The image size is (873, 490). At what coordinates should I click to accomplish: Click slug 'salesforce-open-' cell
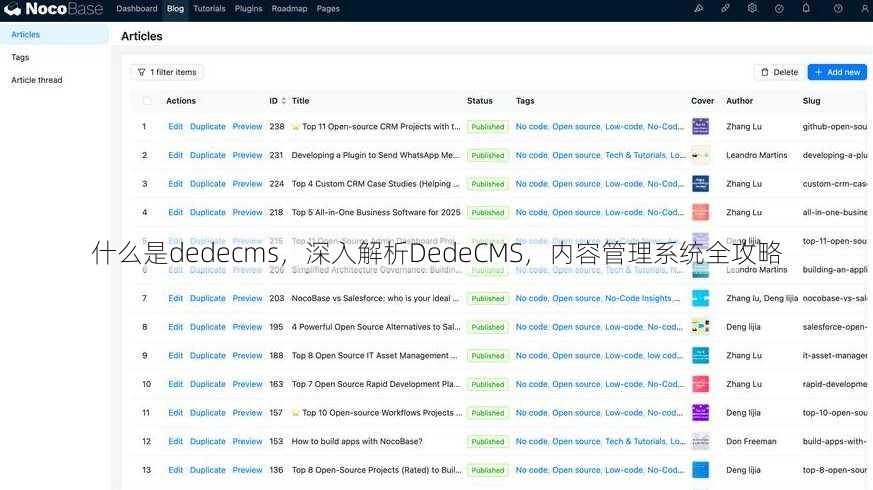coord(835,327)
